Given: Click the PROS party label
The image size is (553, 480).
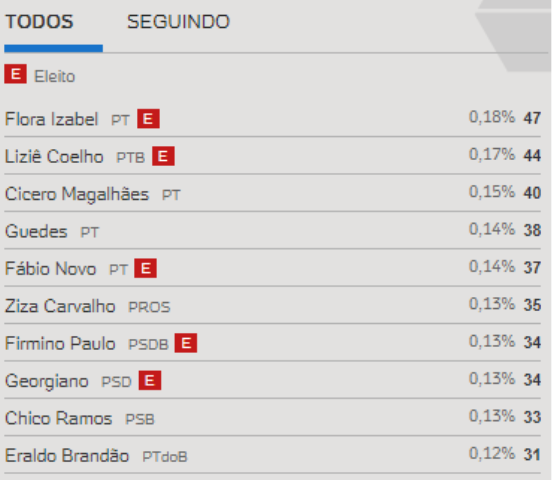Looking at the screenshot, I should (149, 307).
